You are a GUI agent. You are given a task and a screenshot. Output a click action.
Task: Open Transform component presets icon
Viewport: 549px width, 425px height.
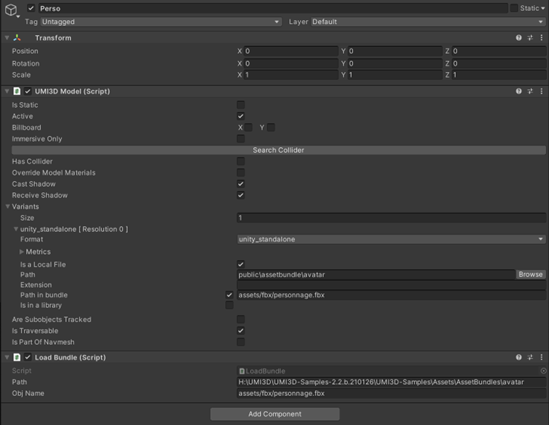(530, 38)
